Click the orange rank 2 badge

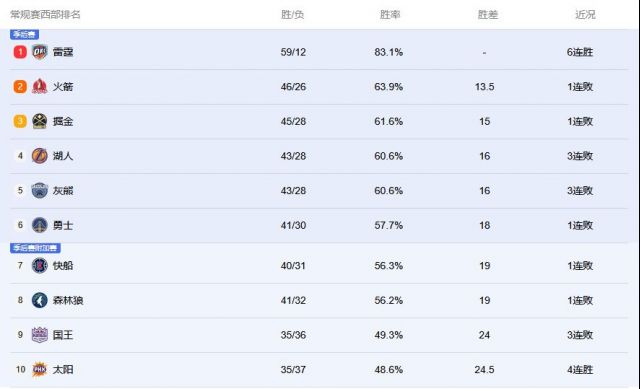coord(20,87)
